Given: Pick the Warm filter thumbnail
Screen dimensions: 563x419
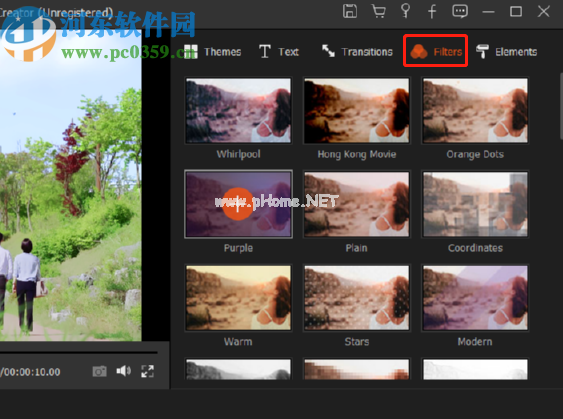Looking at the screenshot, I should [238, 298].
